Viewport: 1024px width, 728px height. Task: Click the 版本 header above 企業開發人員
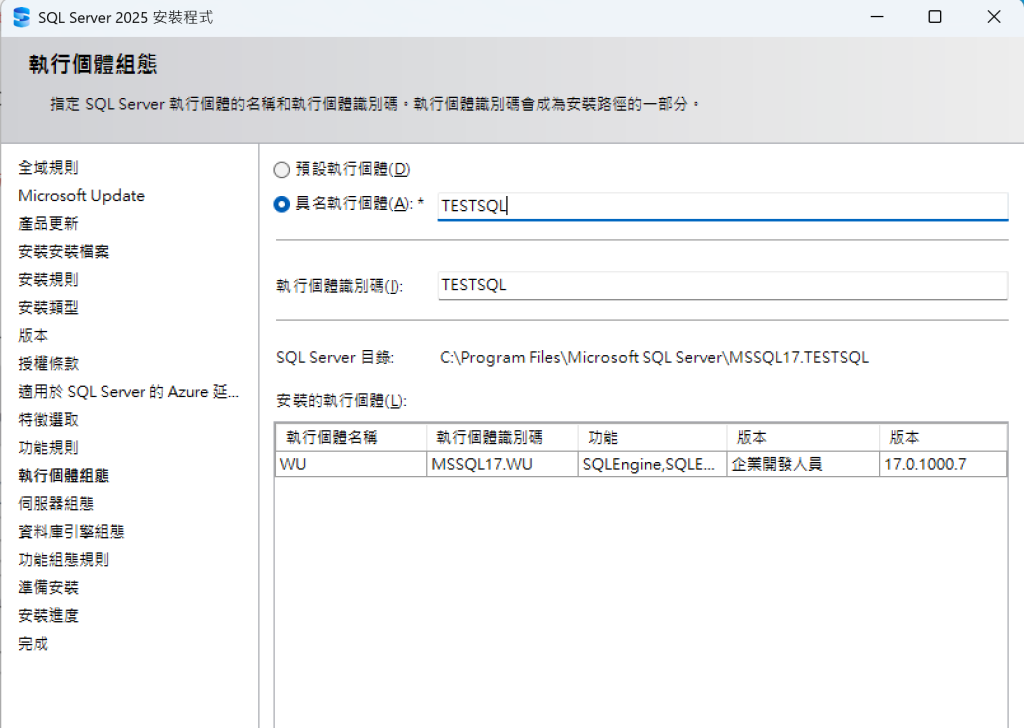pos(803,437)
